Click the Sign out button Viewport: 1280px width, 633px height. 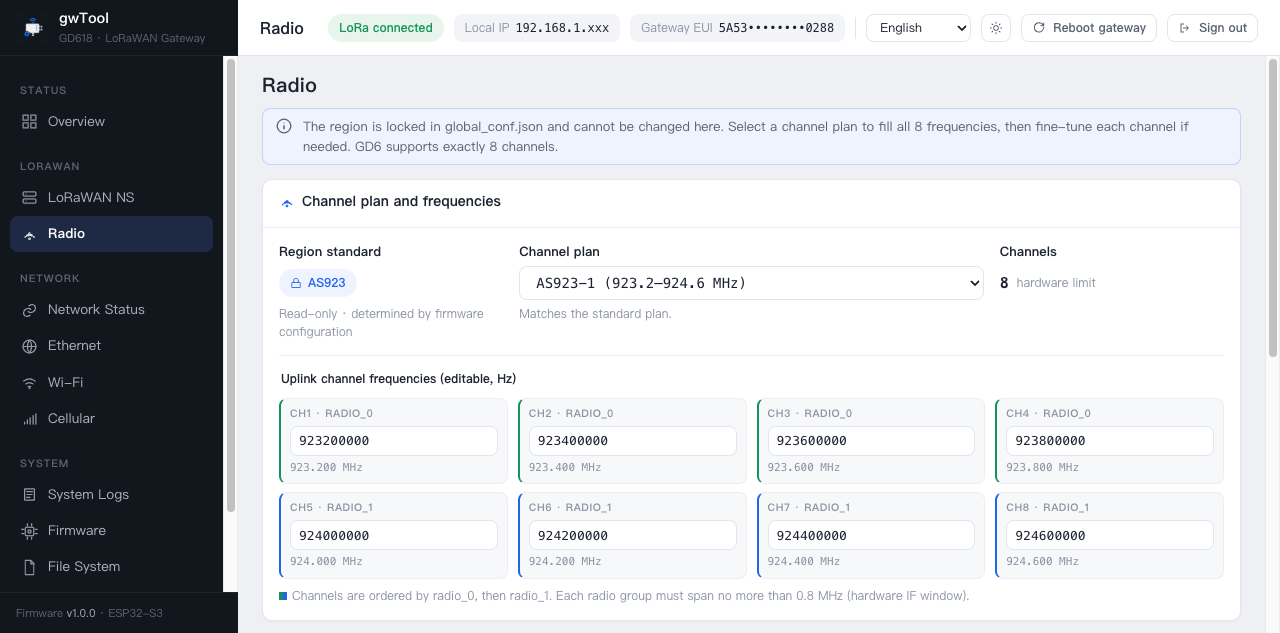click(1212, 28)
